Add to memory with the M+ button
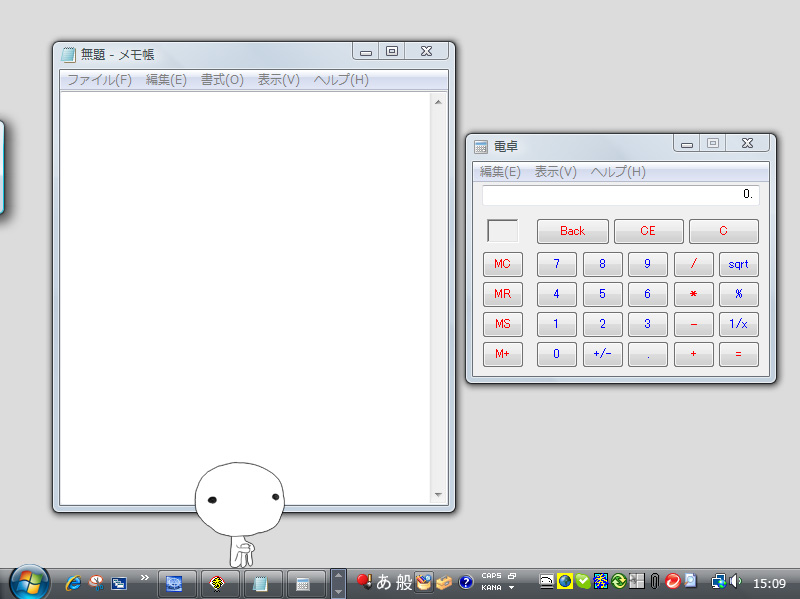 [x=503, y=354]
